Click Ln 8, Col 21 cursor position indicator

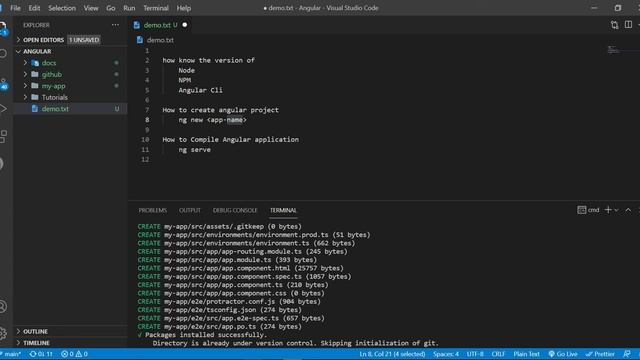(x=392, y=354)
